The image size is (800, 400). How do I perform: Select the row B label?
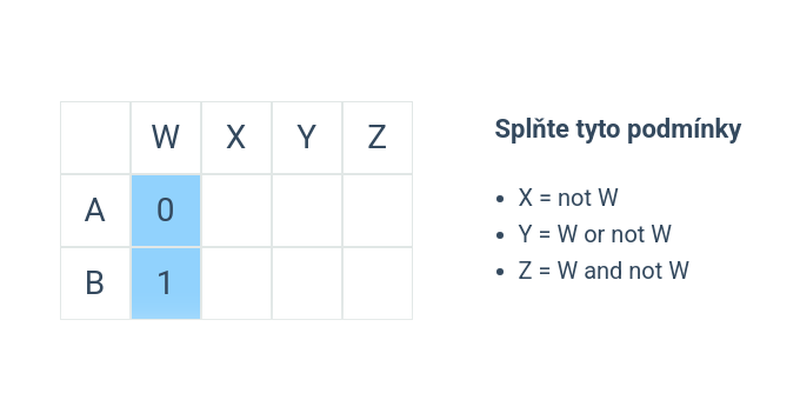click(x=95, y=283)
